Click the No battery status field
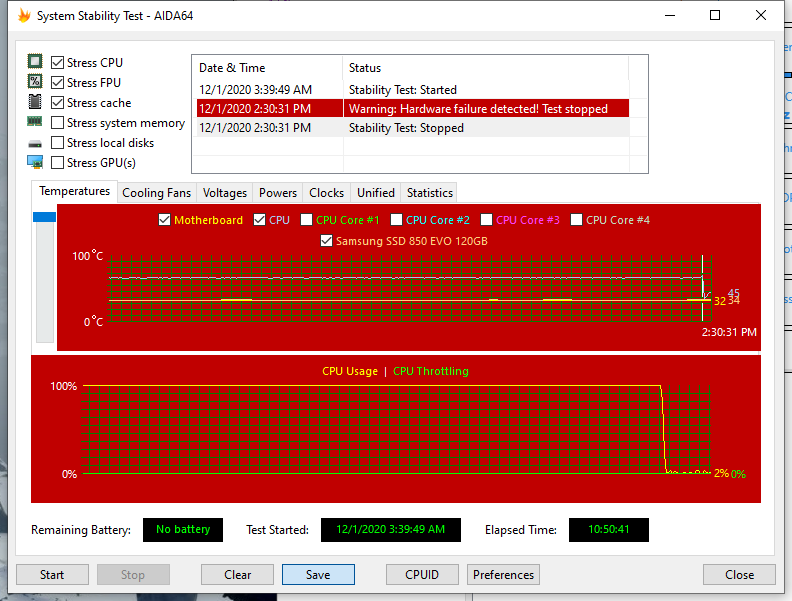 click(x=183, y=529)
